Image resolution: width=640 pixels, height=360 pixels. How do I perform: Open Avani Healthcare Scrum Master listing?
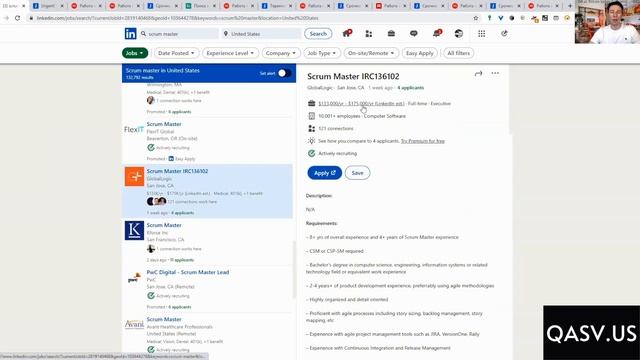pyautogui.click(x=164, y=319)
